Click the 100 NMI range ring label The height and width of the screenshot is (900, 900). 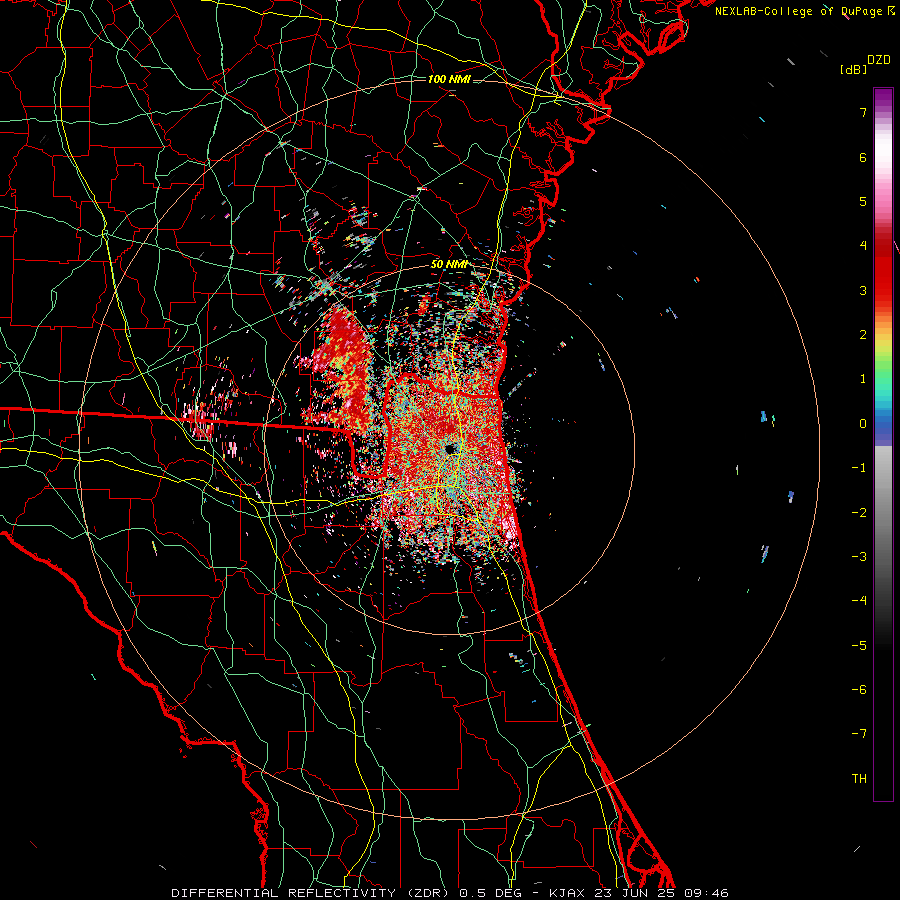tap(449, 79)
